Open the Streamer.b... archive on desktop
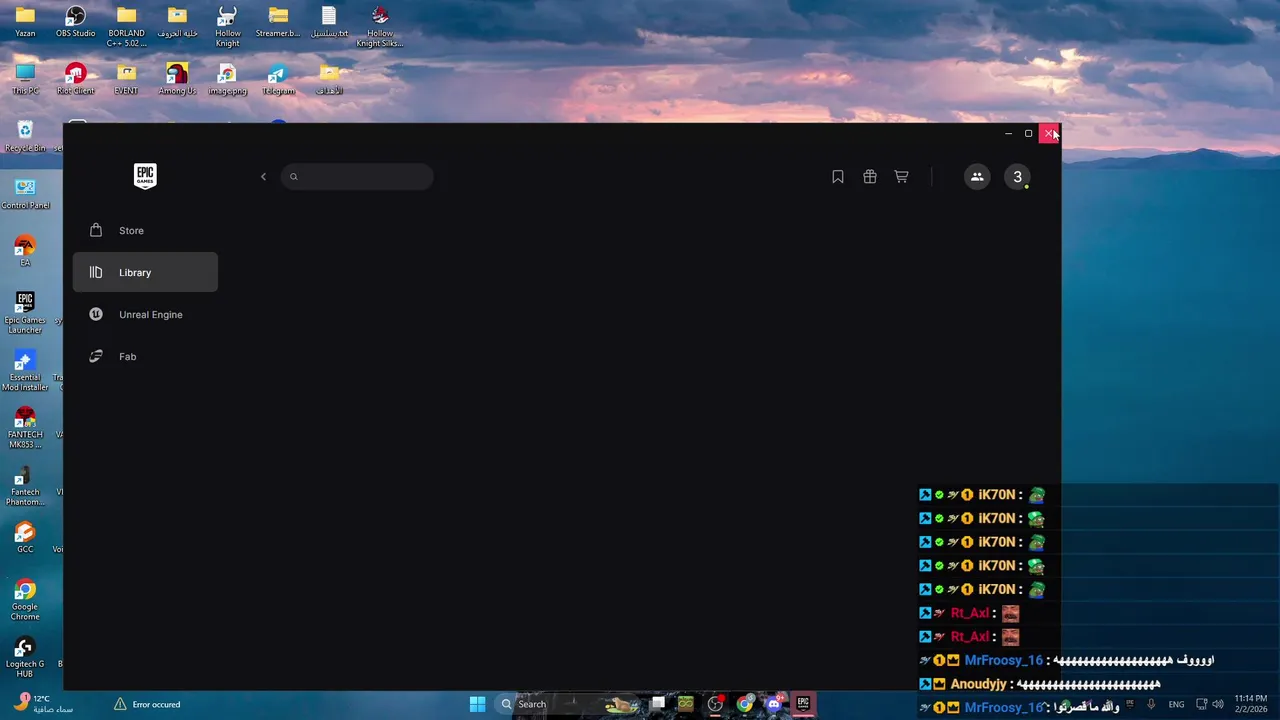The height and width of the screenshot is (720, 1280). coord(278,22)
